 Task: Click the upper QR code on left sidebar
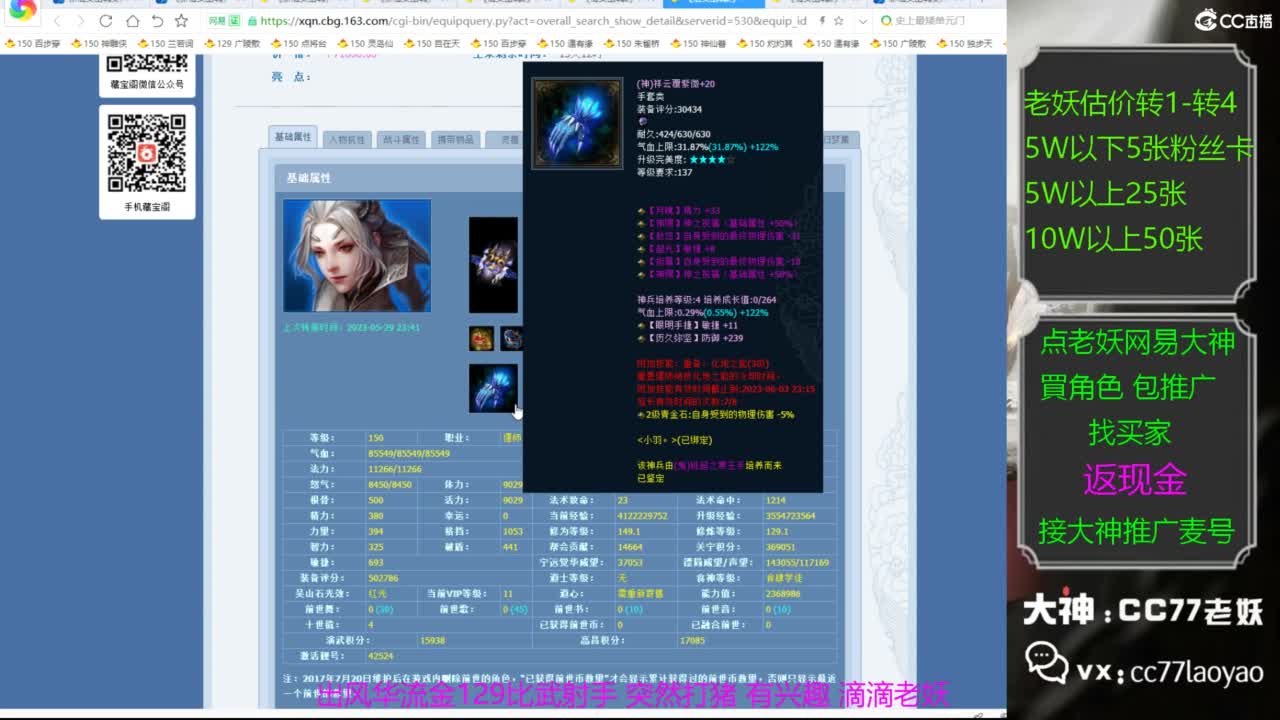147,62
